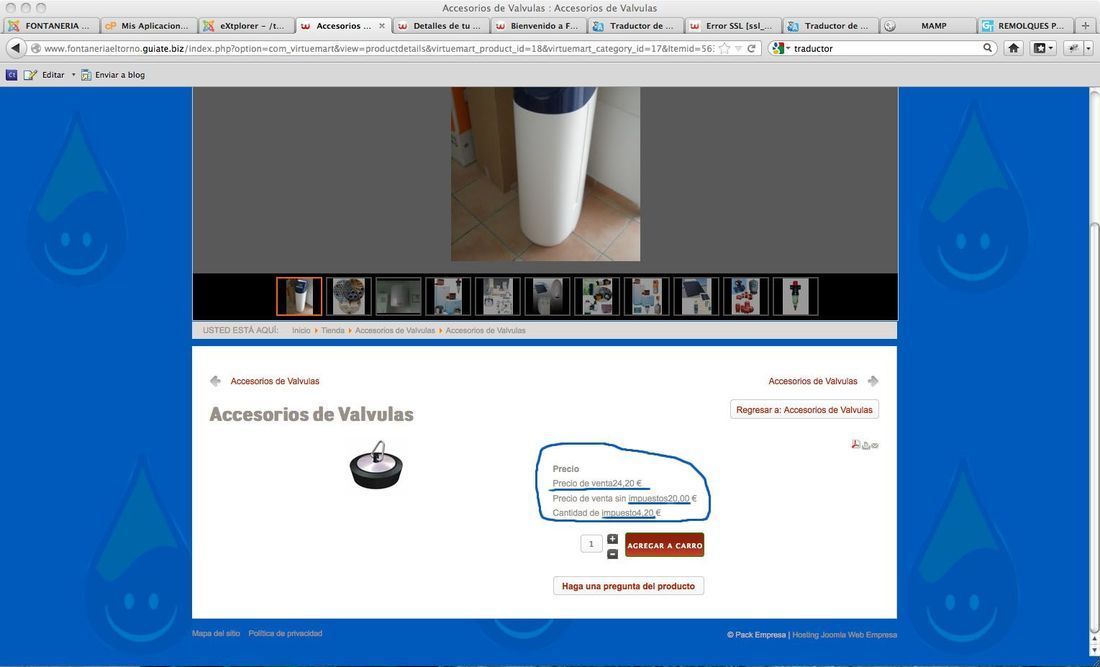This screenshot has height=667, width=1100.
Task: Click Enviar a blog toolbar item
Action: pos(113,75)
